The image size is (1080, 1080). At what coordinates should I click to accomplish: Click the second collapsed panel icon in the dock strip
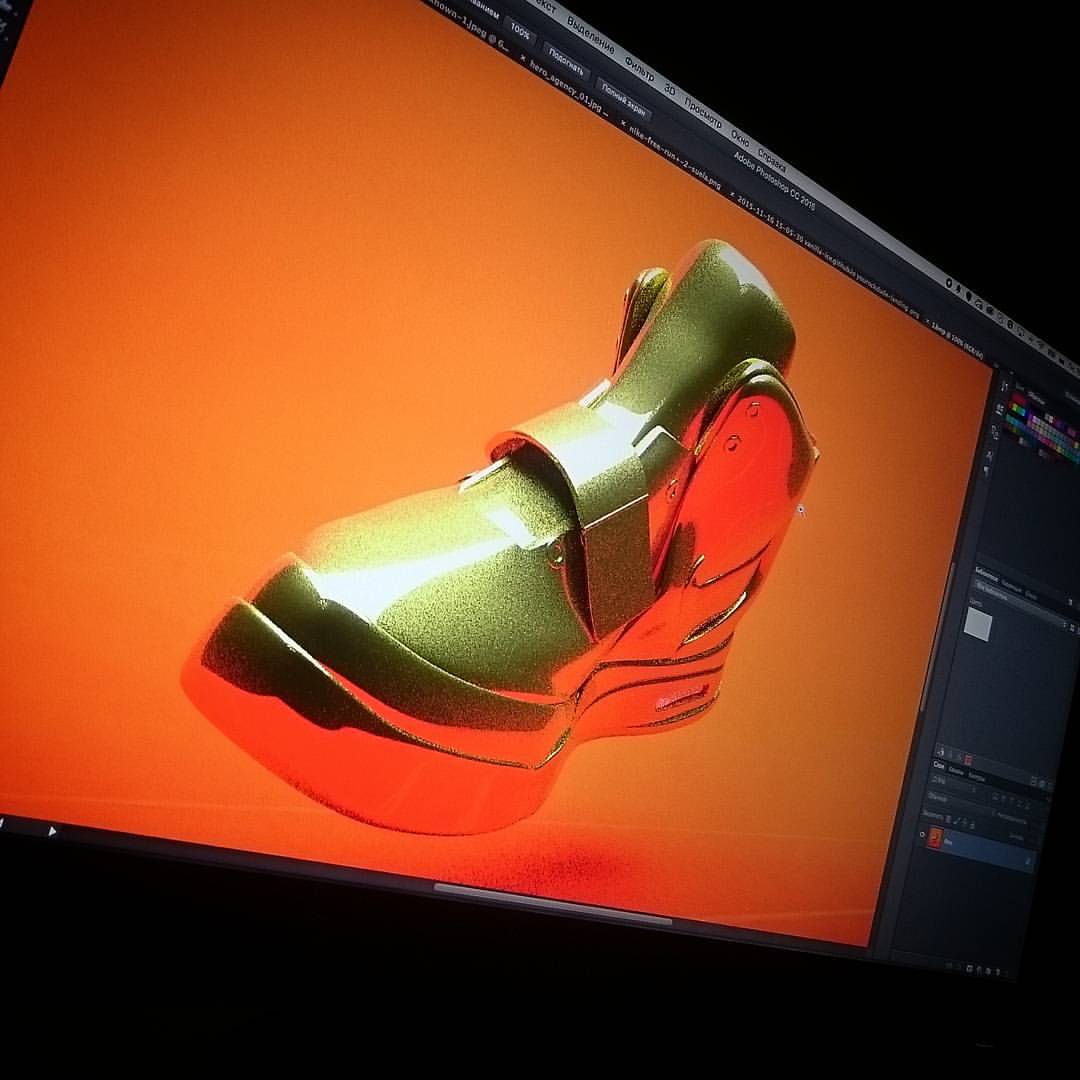pyautogui.click(x=999, y=409)
